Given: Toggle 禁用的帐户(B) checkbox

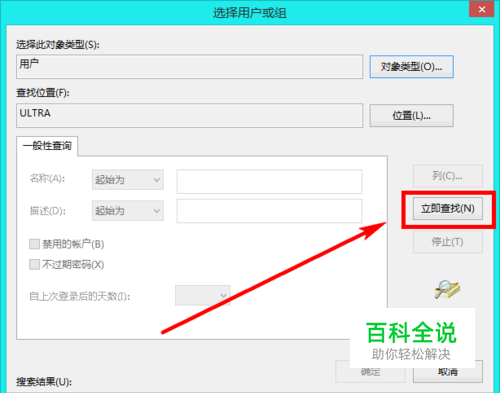Looking at the screenshot, I should [34, 244].
